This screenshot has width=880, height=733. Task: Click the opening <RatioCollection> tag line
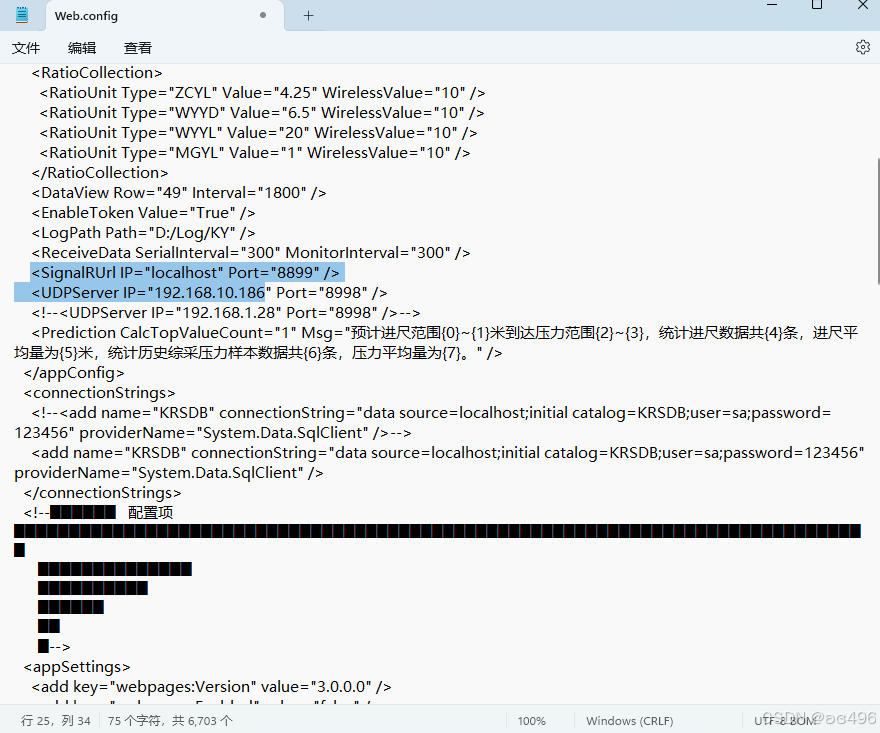pyautogui.click(x=97, y=73)
